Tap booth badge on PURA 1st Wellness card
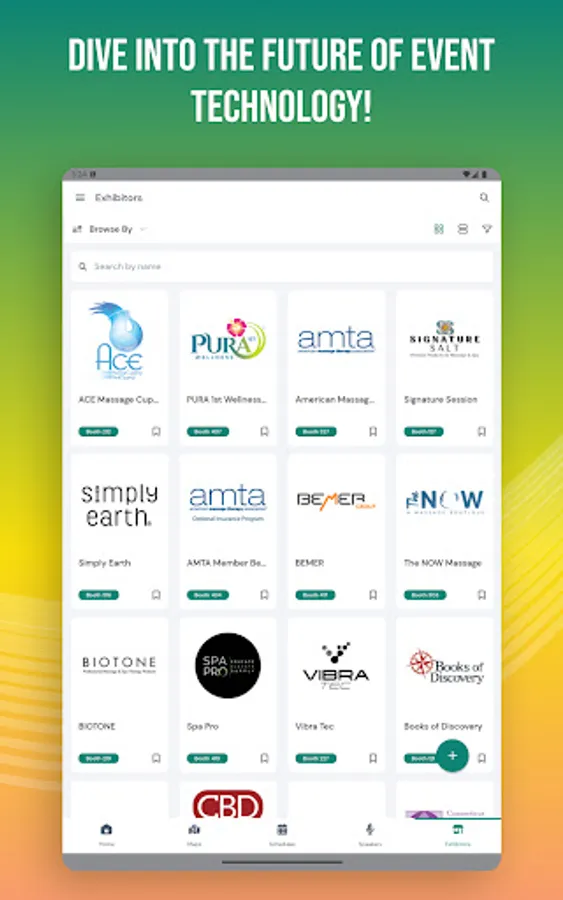563x900 pixels. tap(208, 432)
